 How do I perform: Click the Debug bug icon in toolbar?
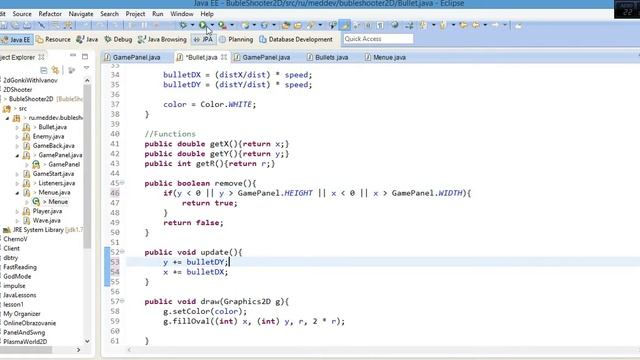pyautogui.click(x=183, y=25)
